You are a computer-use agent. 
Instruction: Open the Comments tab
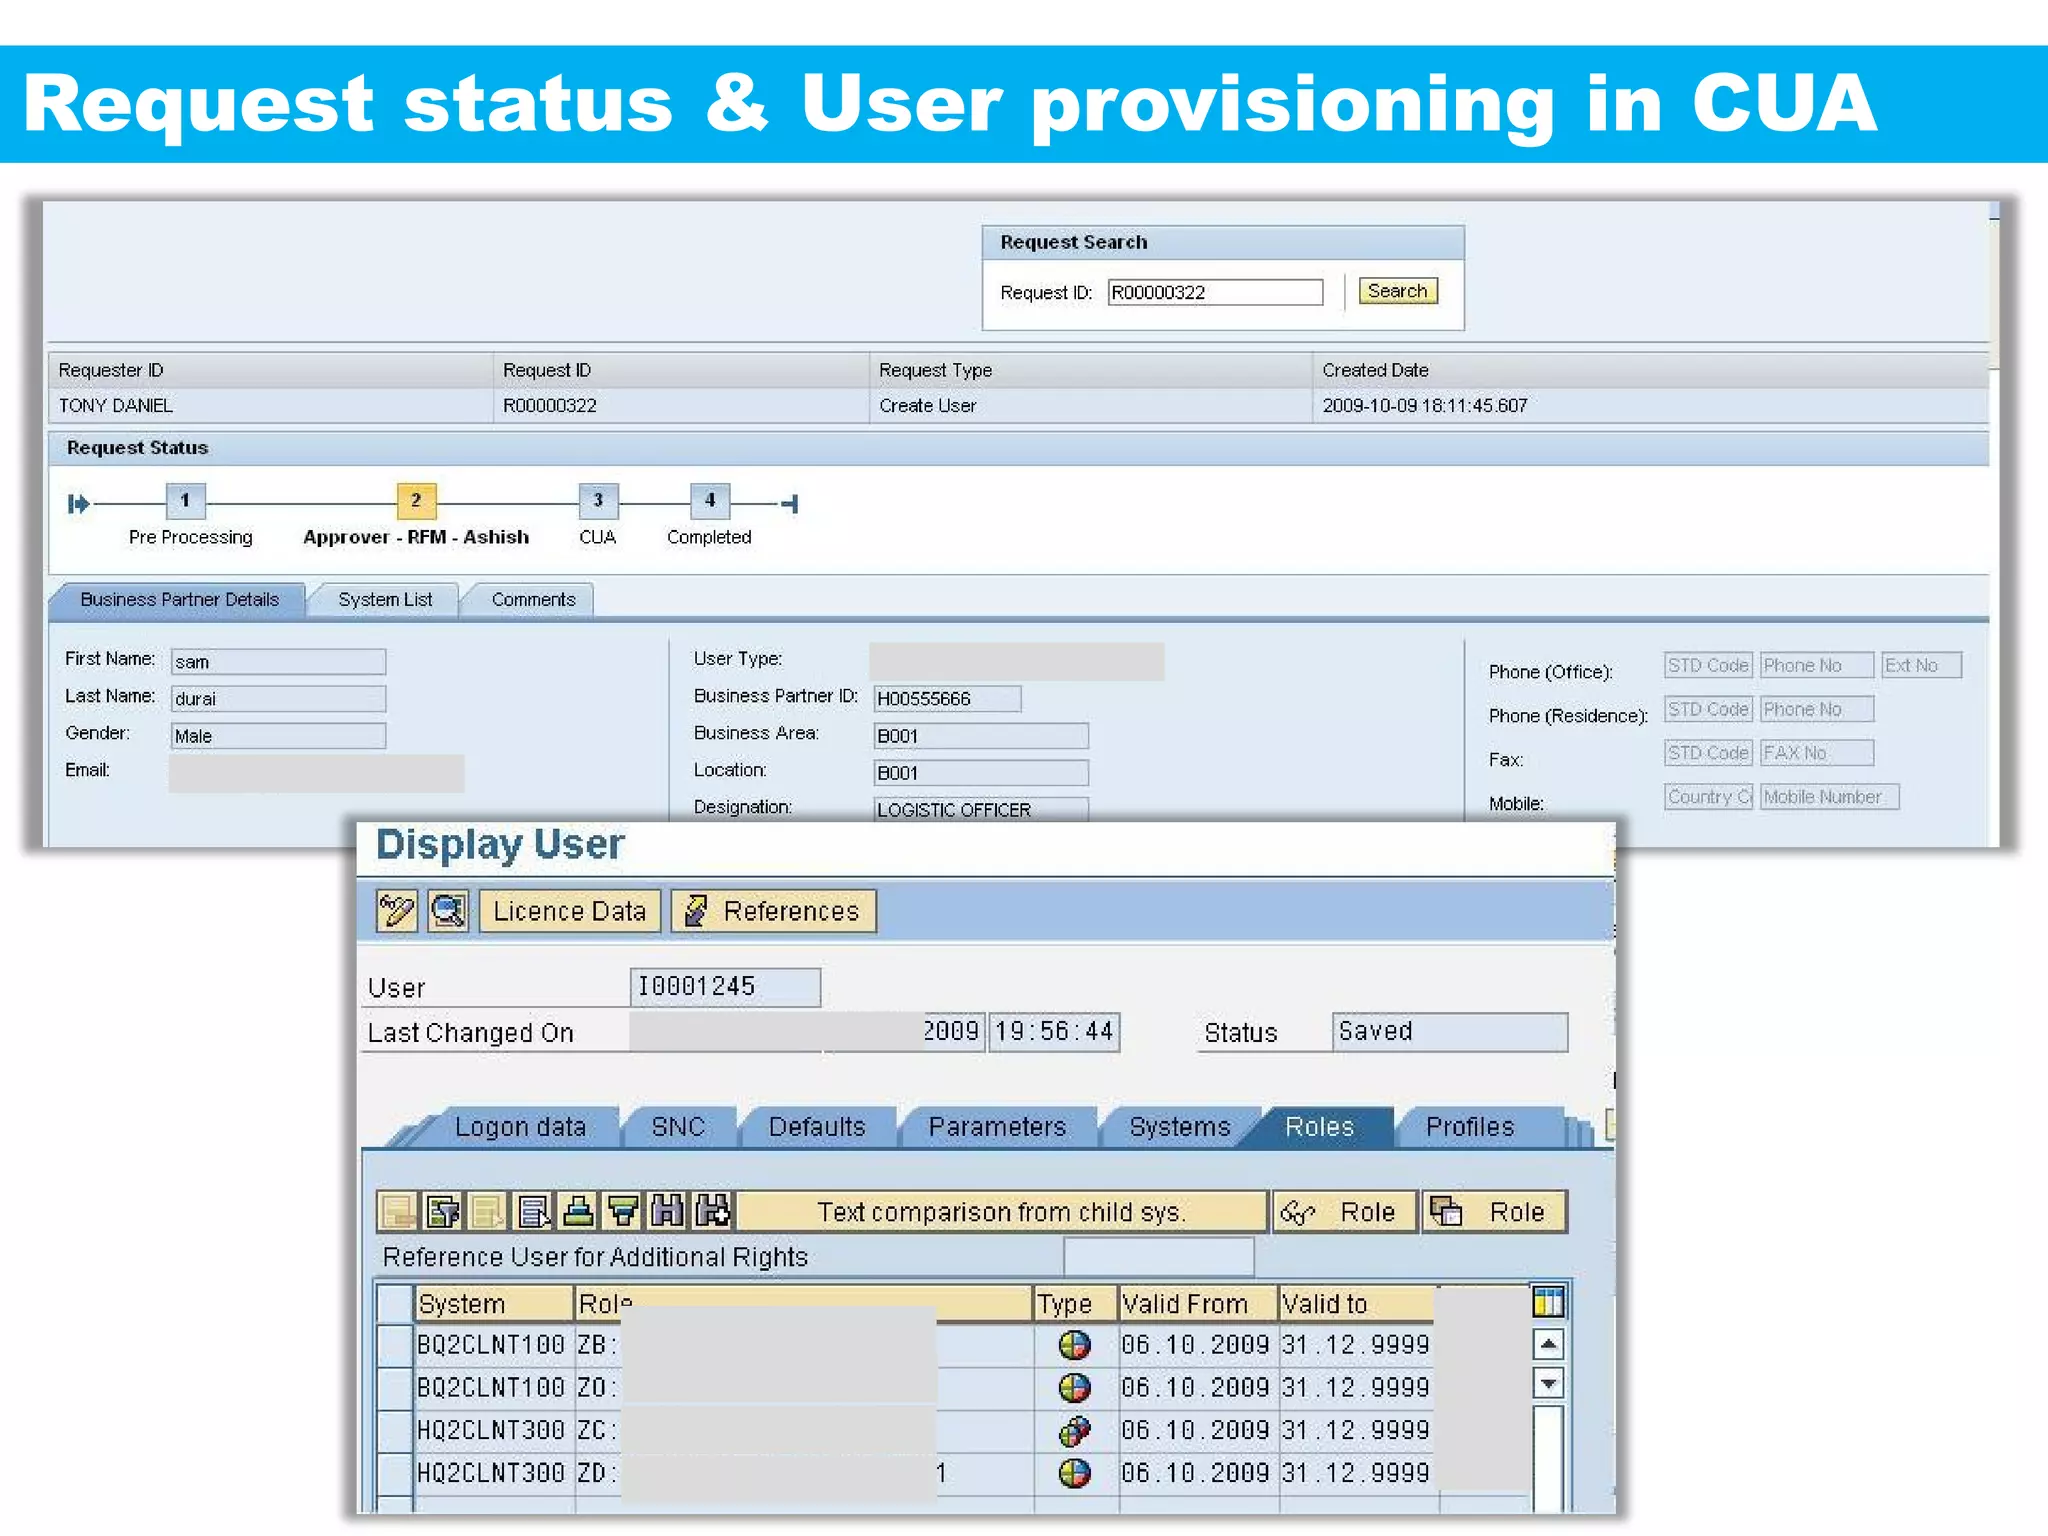[533, 600]
